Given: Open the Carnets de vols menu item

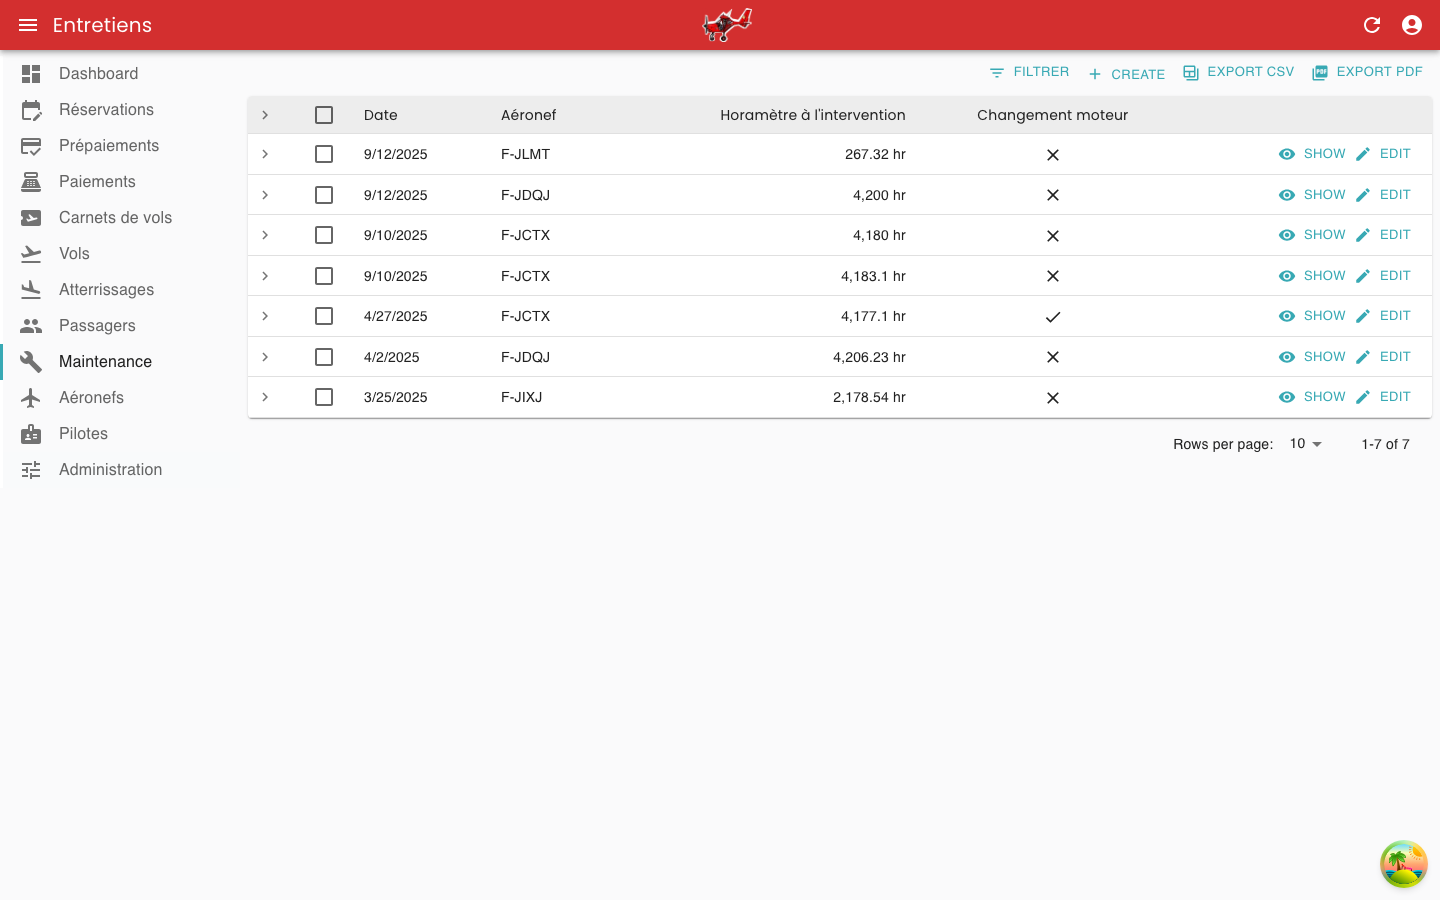Looking at the screenshot, I should pyautogui.click(x=115, y=218).
